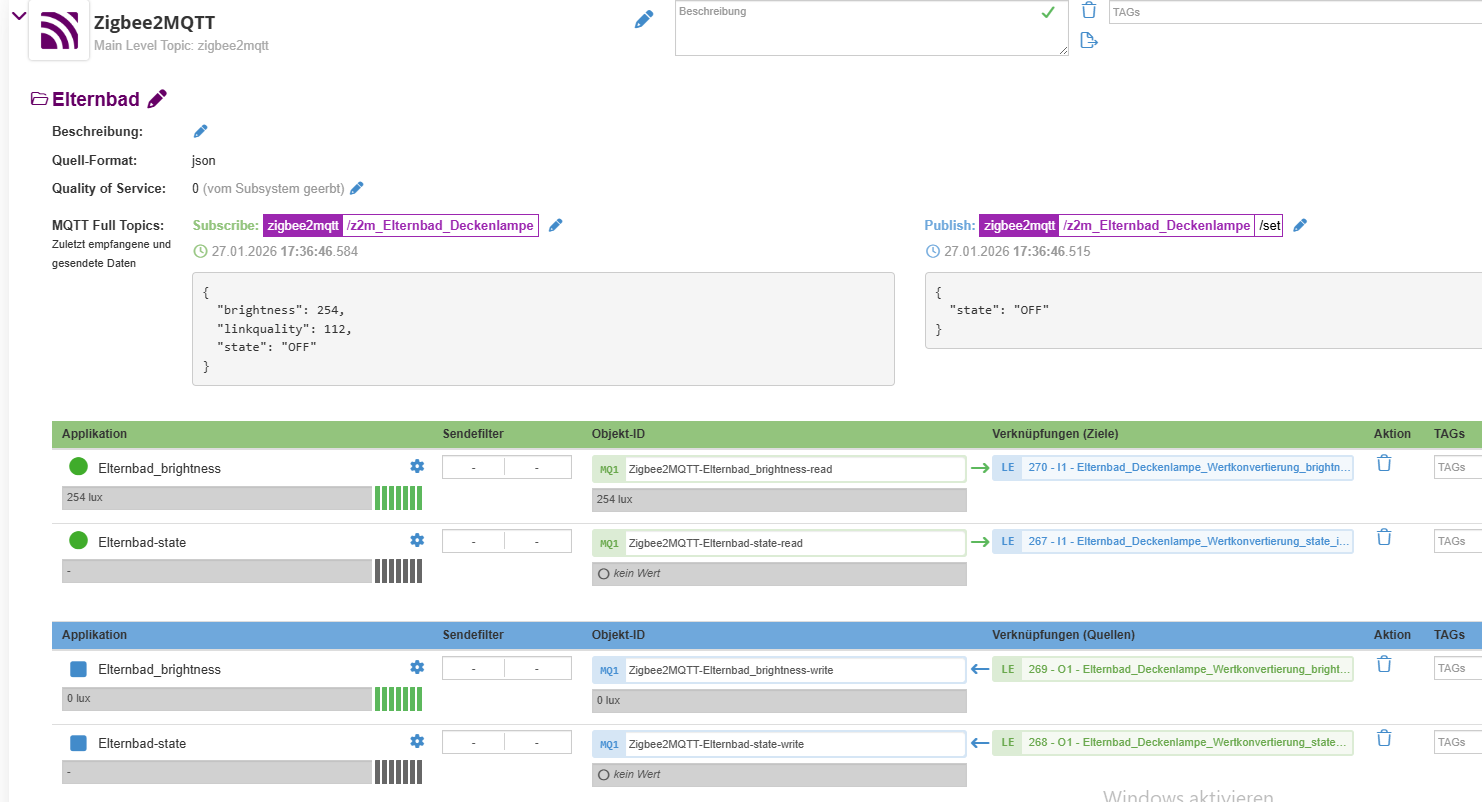The width and height of the screenshot is (1482, 802).
Task: Open link 270 - I1 Wertkonvertierung brightness
Action: tap(1186, 467)
